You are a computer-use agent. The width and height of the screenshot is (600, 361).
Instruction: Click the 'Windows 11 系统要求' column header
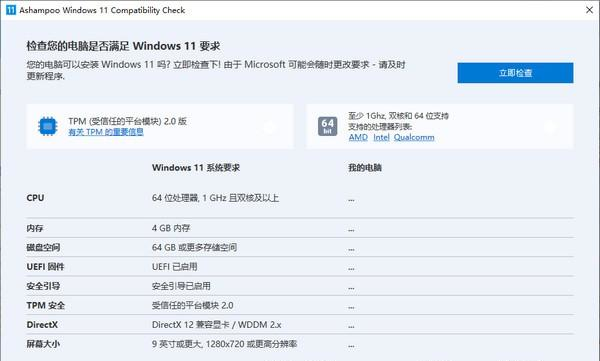point(196,168)
